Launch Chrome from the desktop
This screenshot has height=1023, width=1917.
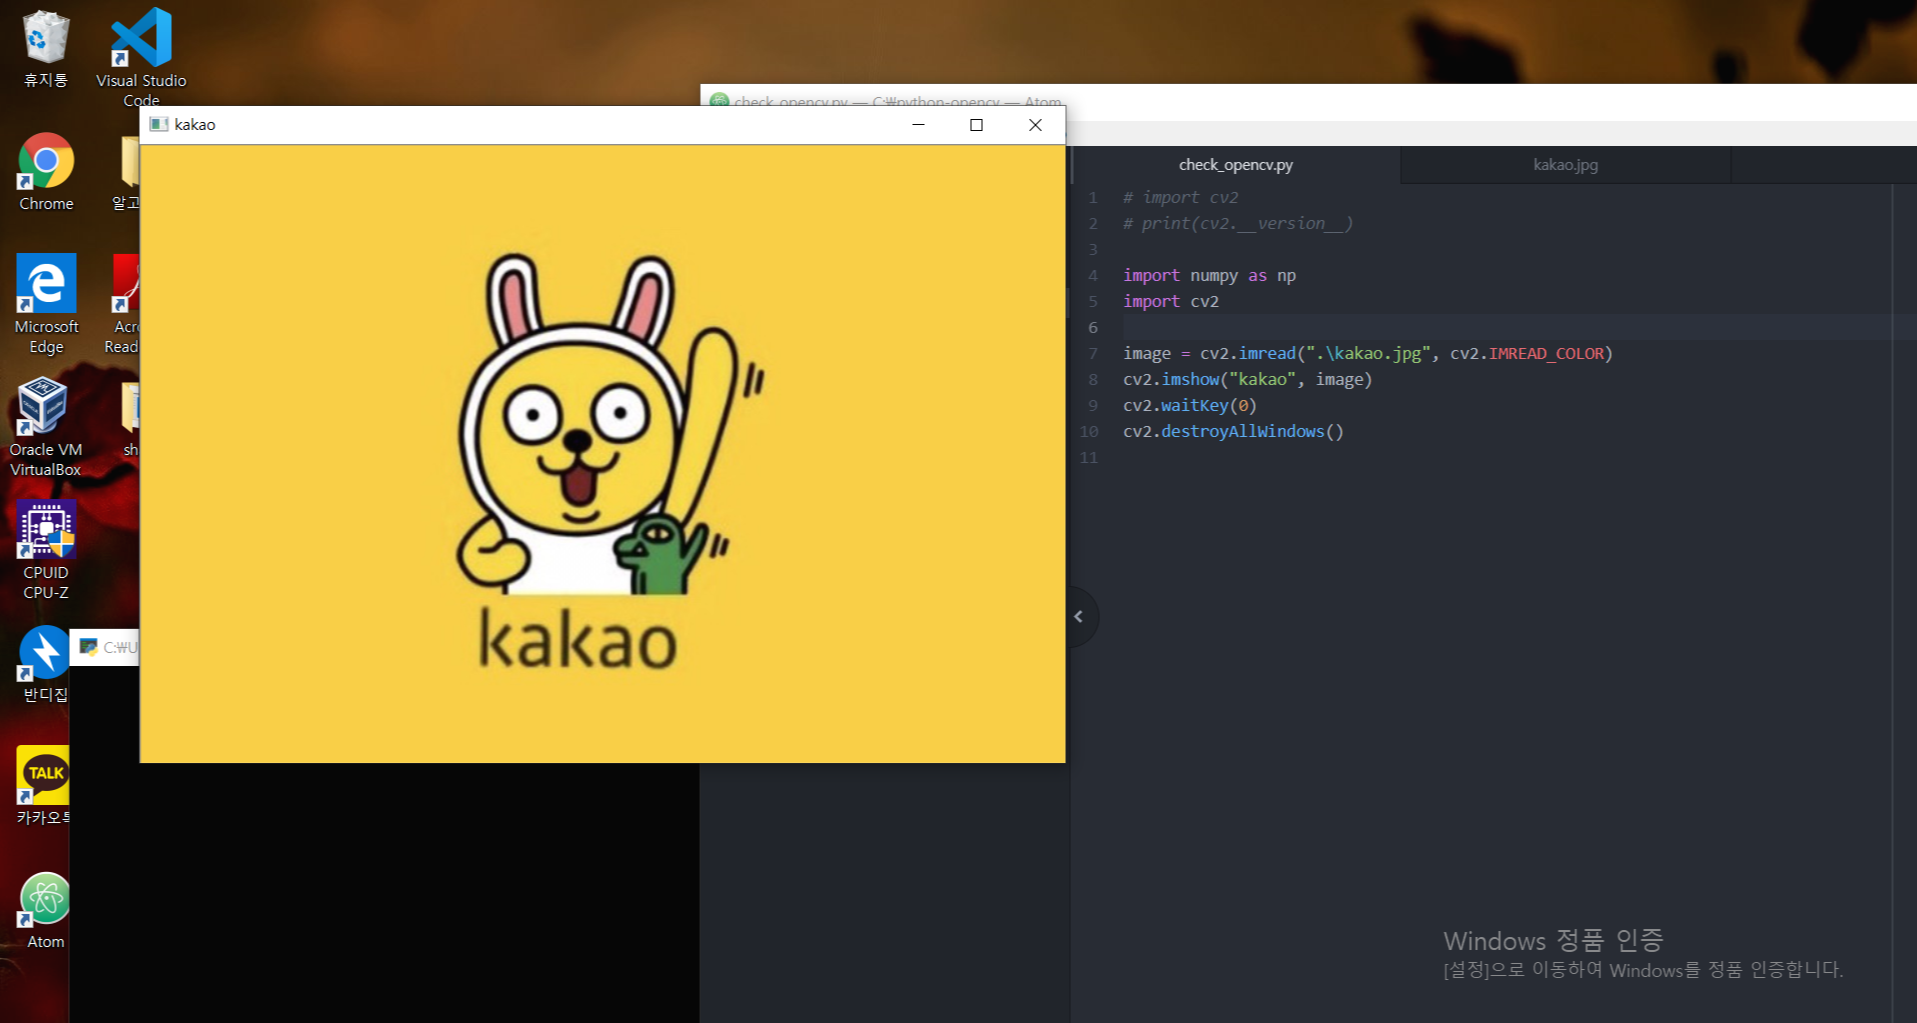(46, 171)
